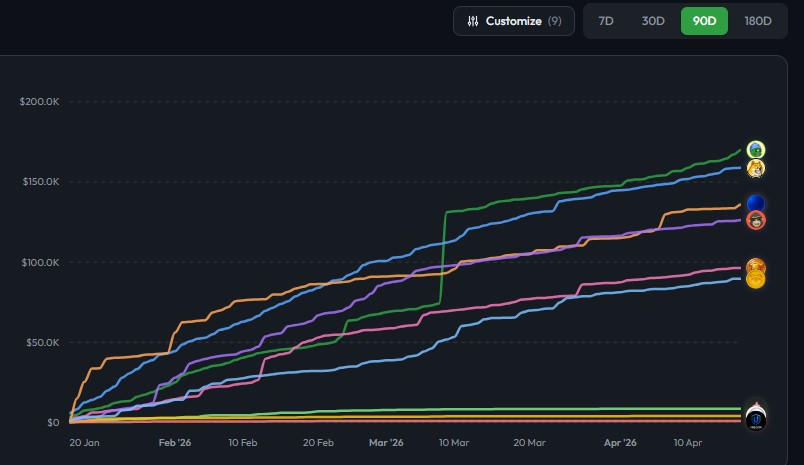The width and height of the screenshot is (804, 465).
Task: Switch to the 7D time range
Action: (606, 21)
